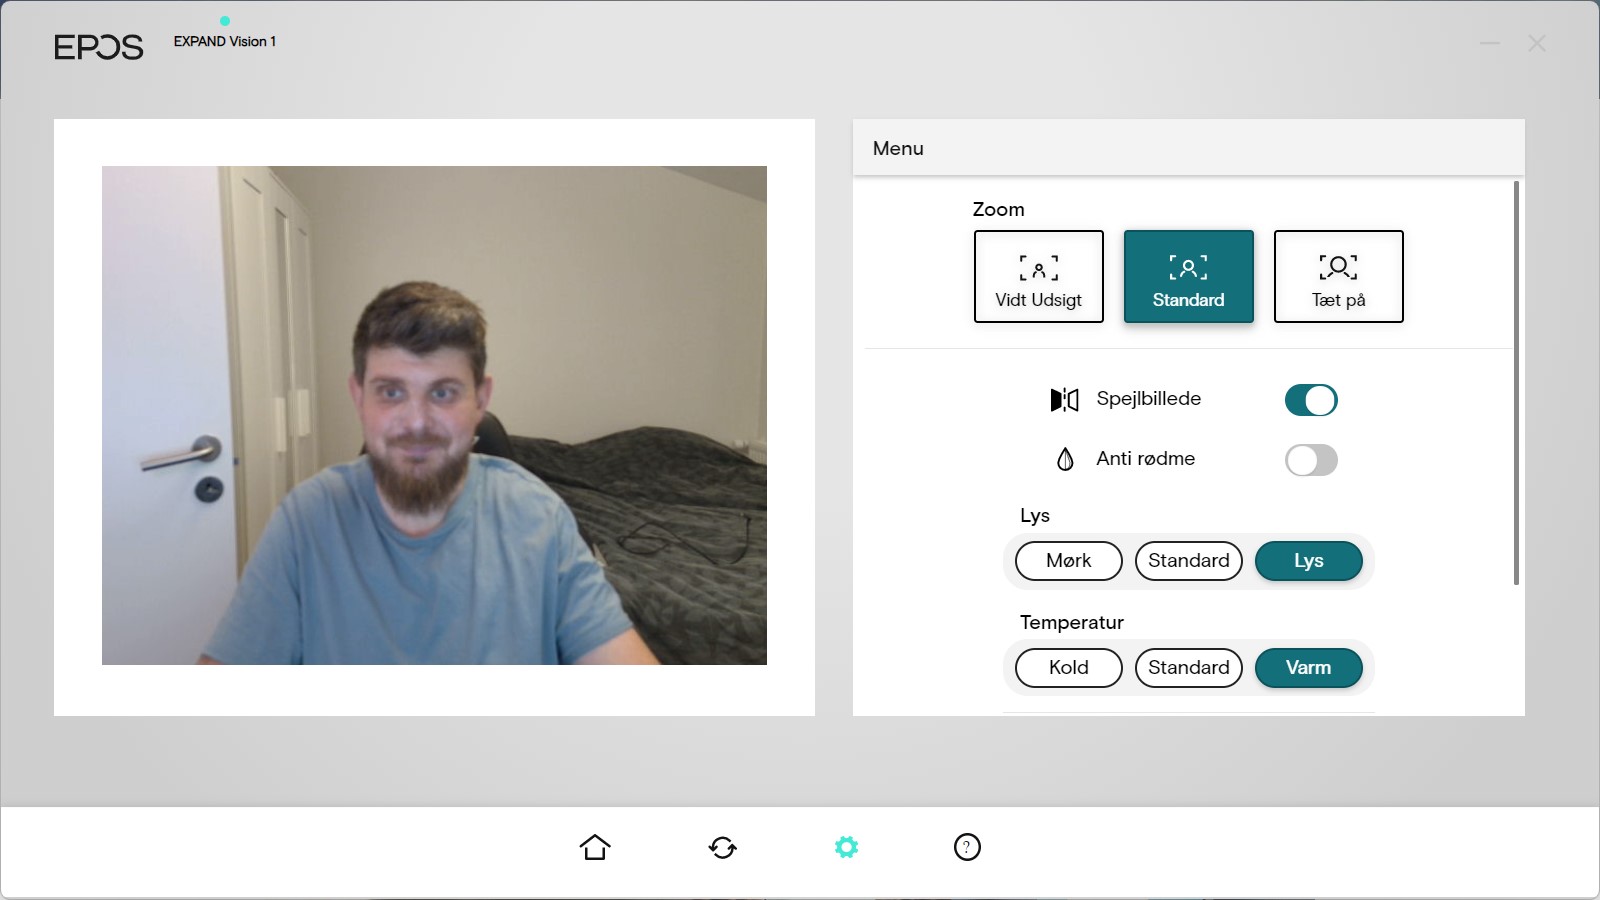Set Lys brightness to Mørk
Viewport: 1600px width, 900px height.
[1068, 561]
